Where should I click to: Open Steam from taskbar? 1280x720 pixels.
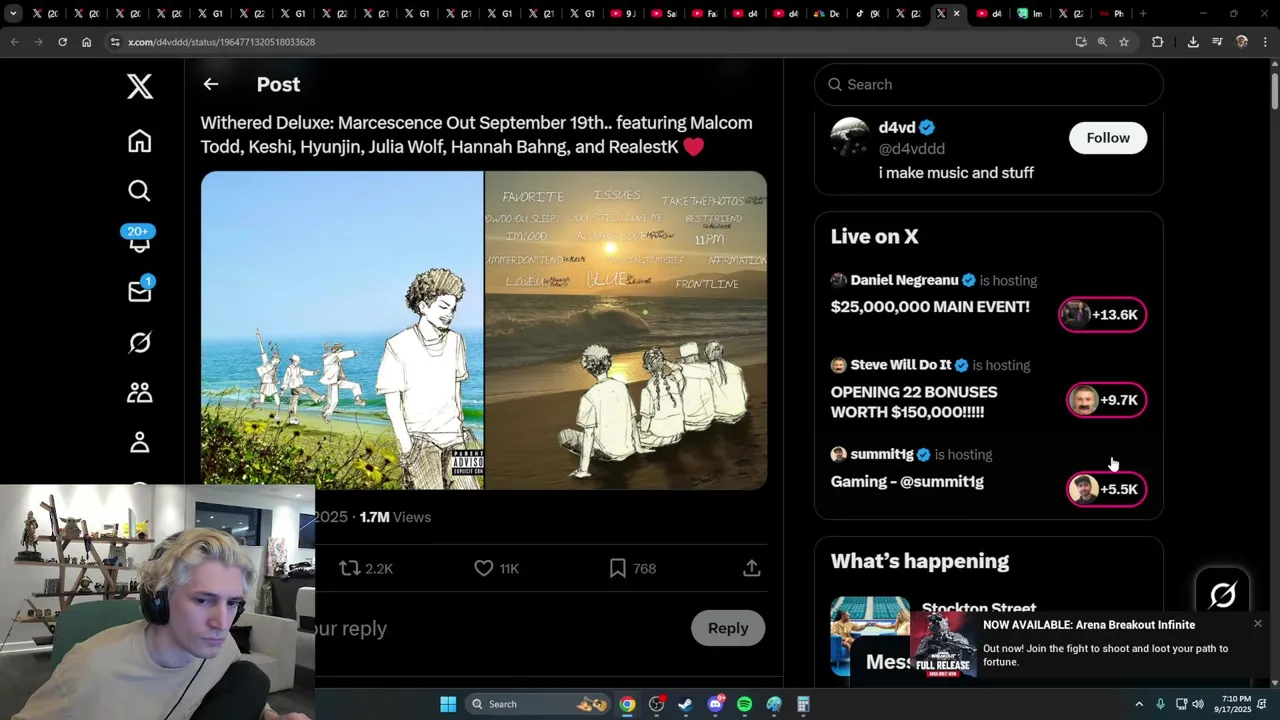pyautogui.click(x=685, y=704)
